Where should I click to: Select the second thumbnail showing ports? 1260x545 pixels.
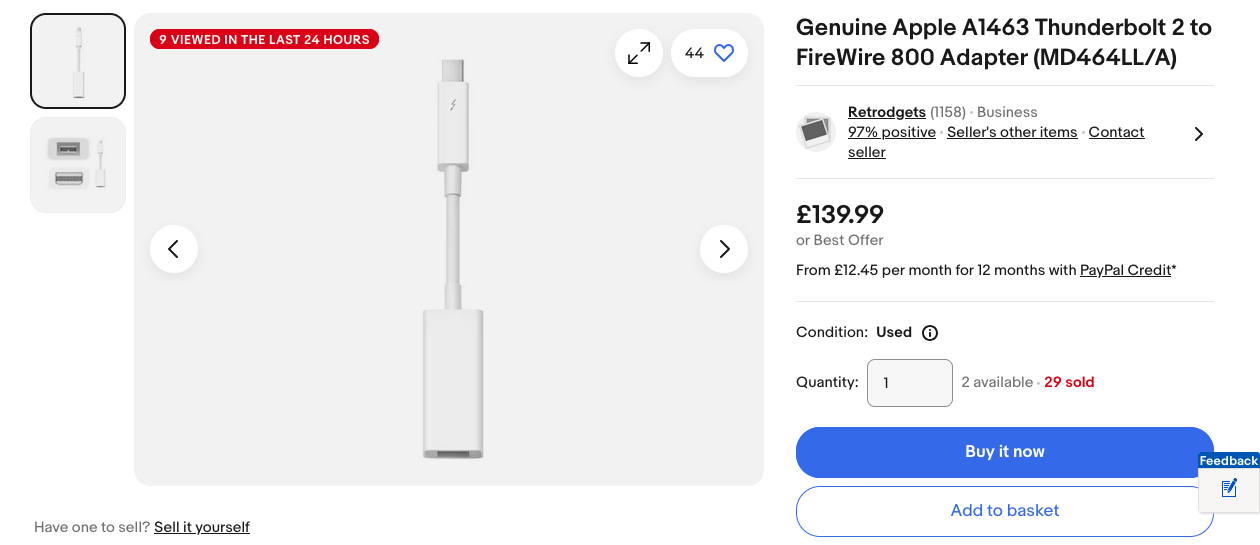78,165
